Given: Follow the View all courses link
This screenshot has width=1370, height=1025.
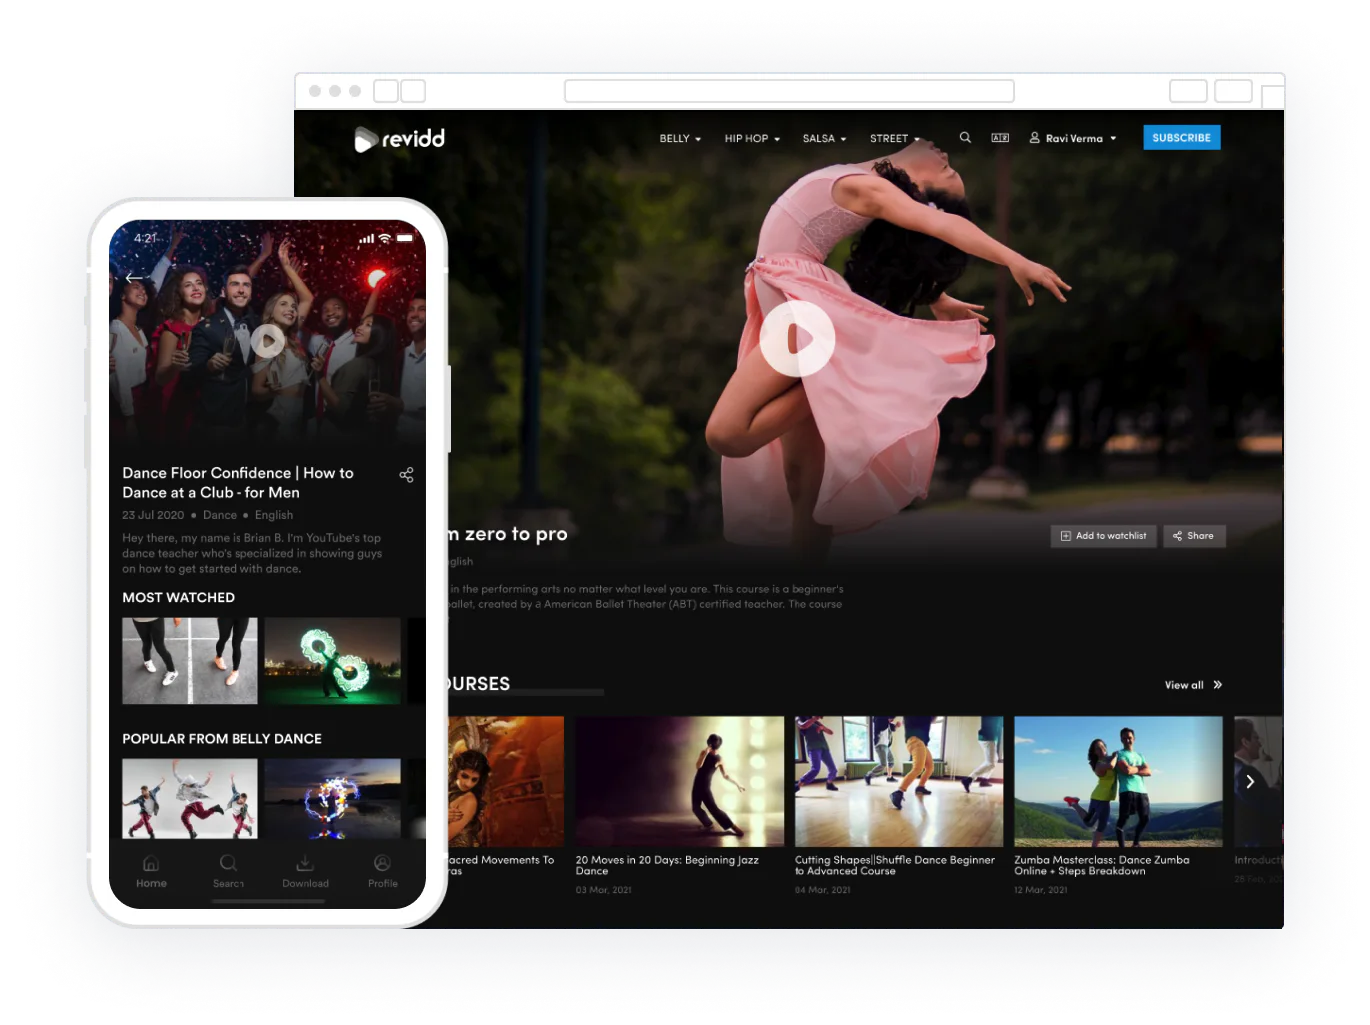Looking at the screenshot, I should pos(1193,685).
